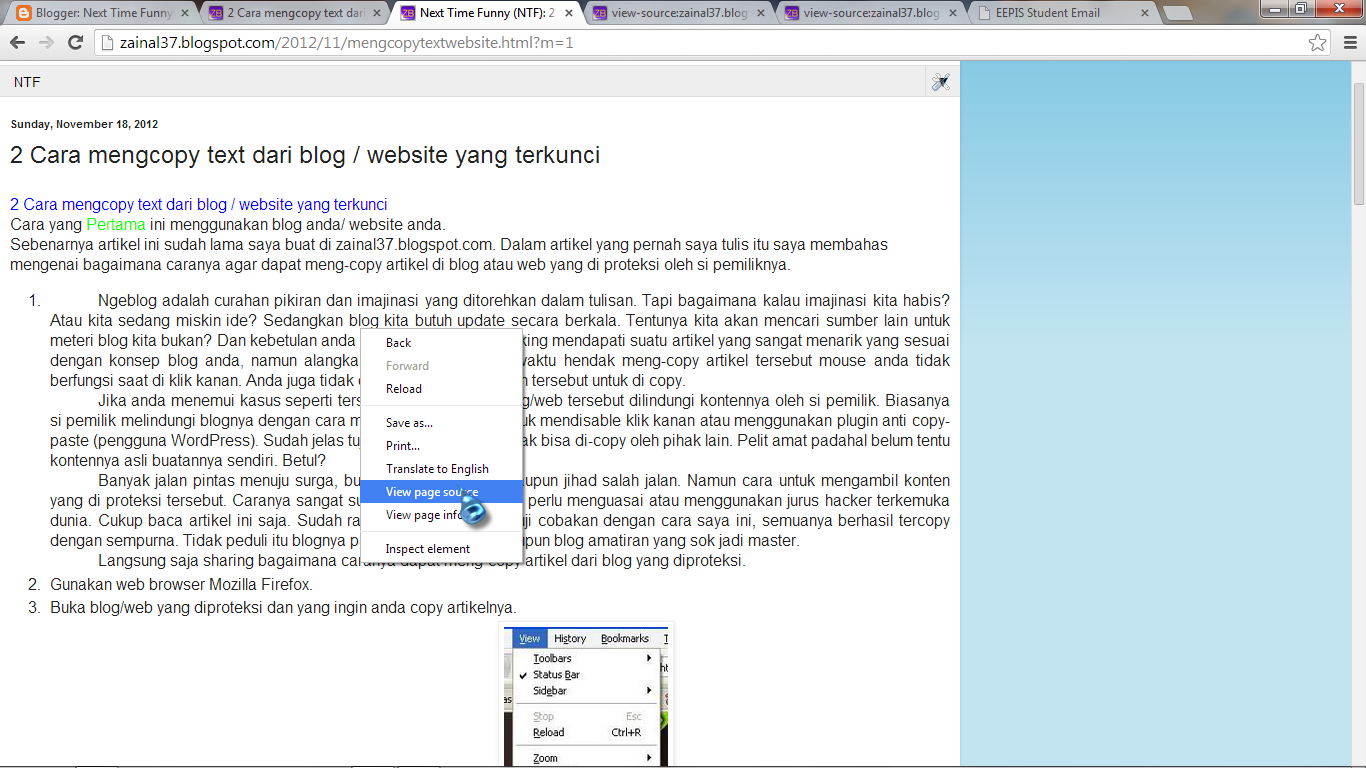Click the grayed forward navigation arrow icon
The height and width of the screenshot is (768, 1366).
click(45, 43)
